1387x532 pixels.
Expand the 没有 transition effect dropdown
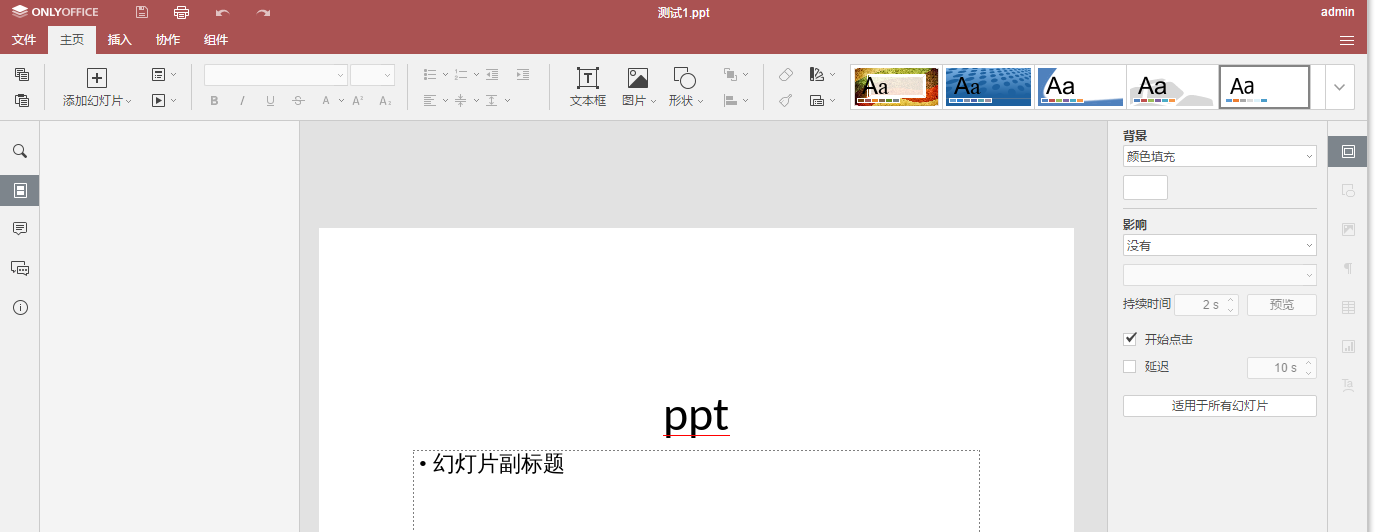coord(1219,245)
